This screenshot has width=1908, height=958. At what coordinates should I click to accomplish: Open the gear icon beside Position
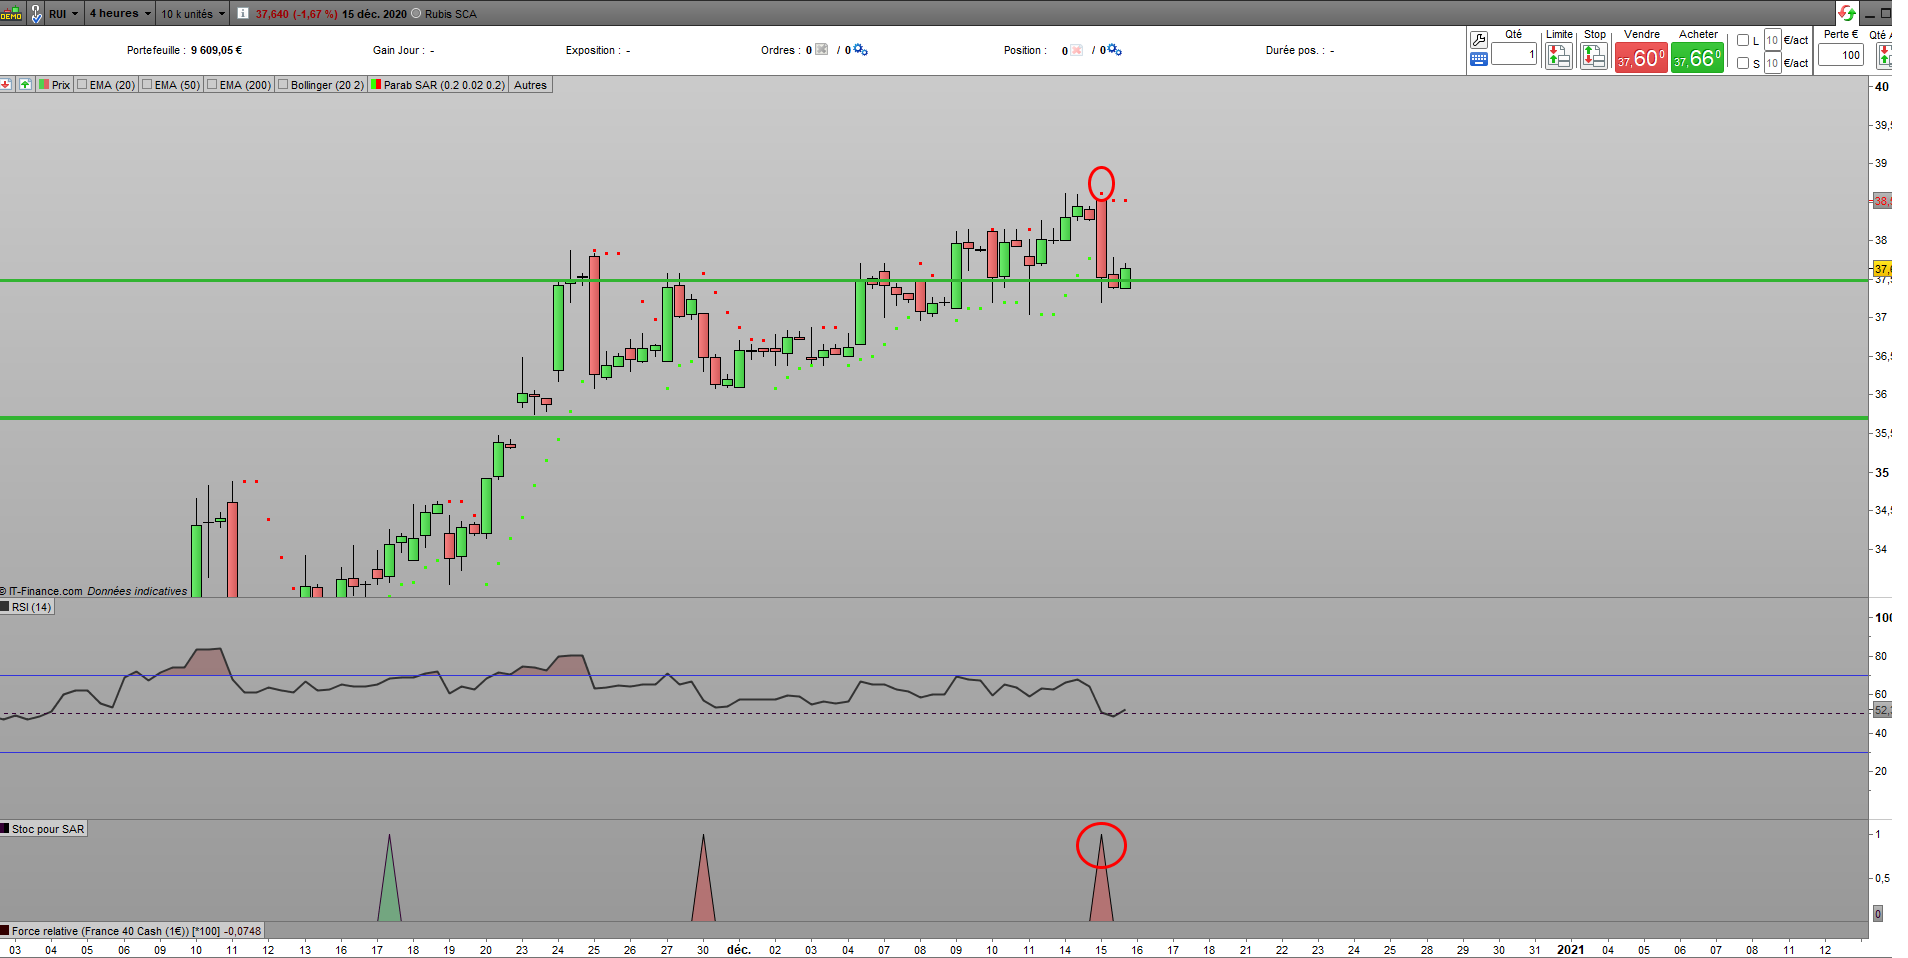point(1114,50)
